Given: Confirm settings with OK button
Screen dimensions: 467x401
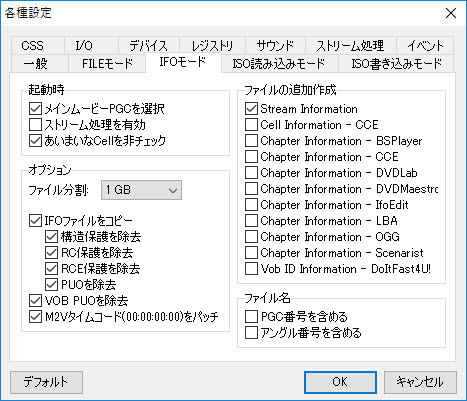Looking at the screenshot, I should [340, 382].
